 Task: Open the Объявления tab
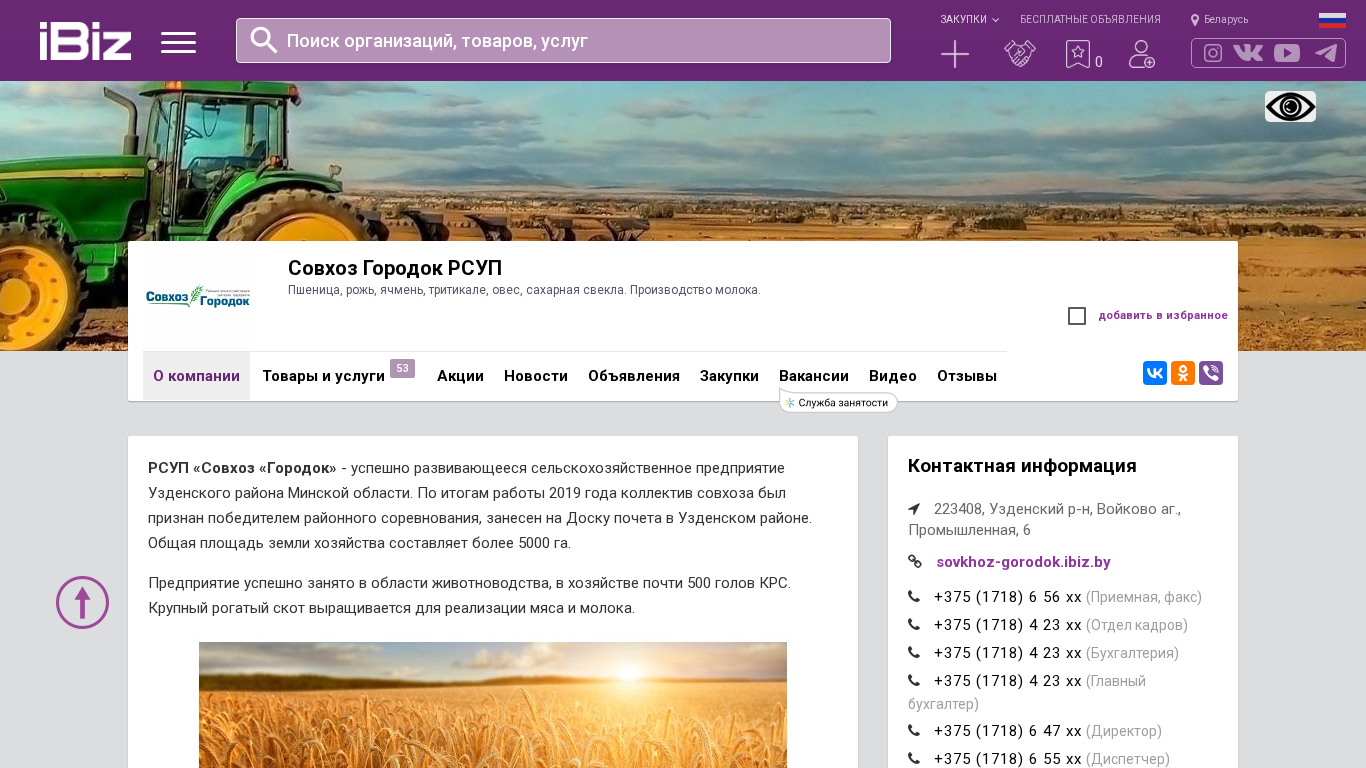(634, 376)
